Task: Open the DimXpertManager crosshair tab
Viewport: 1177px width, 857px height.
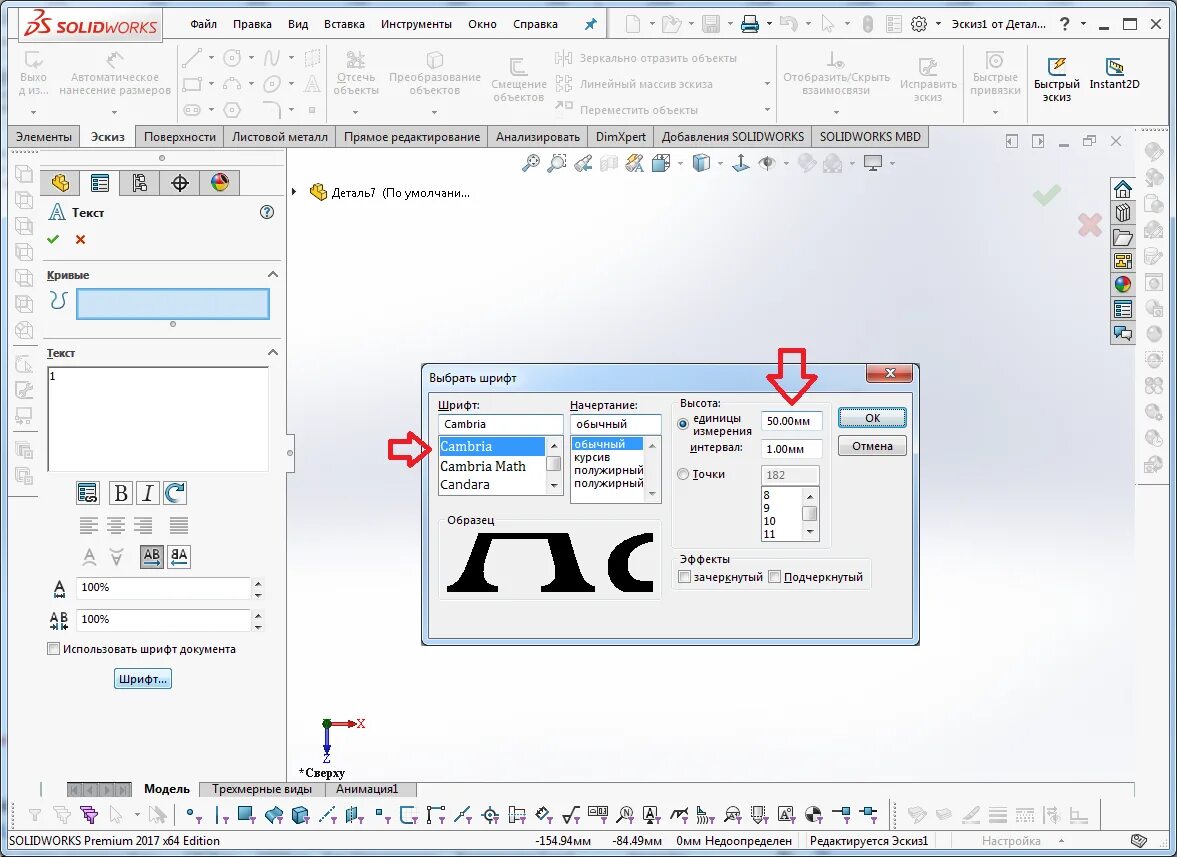Action: [179, 182]
